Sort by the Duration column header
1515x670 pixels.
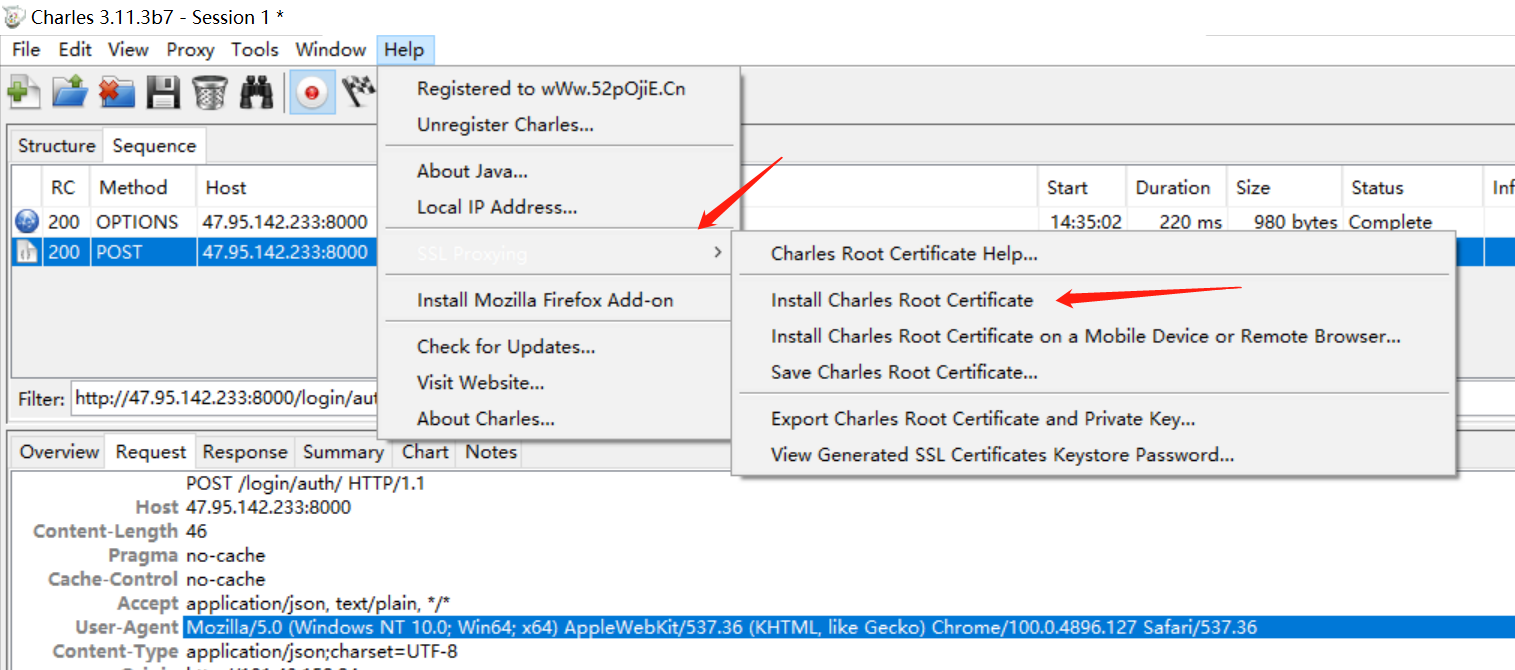click(1177, 188)
